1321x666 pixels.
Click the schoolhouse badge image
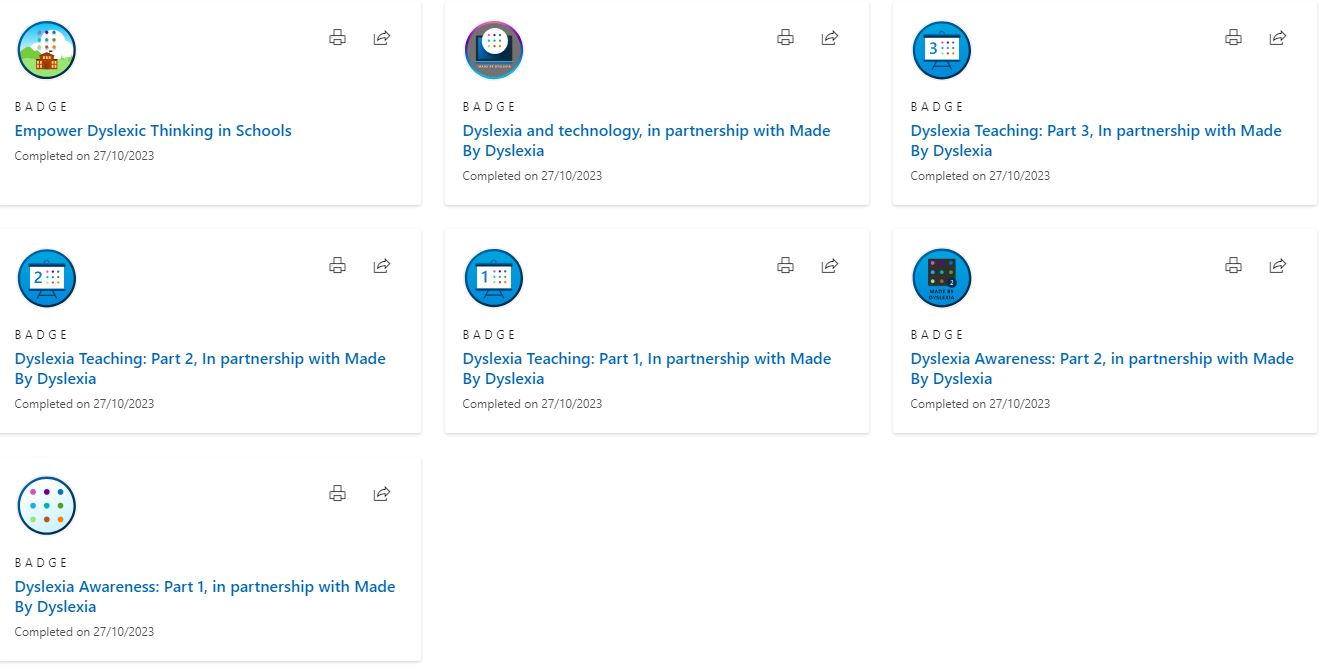click(47, 50)
